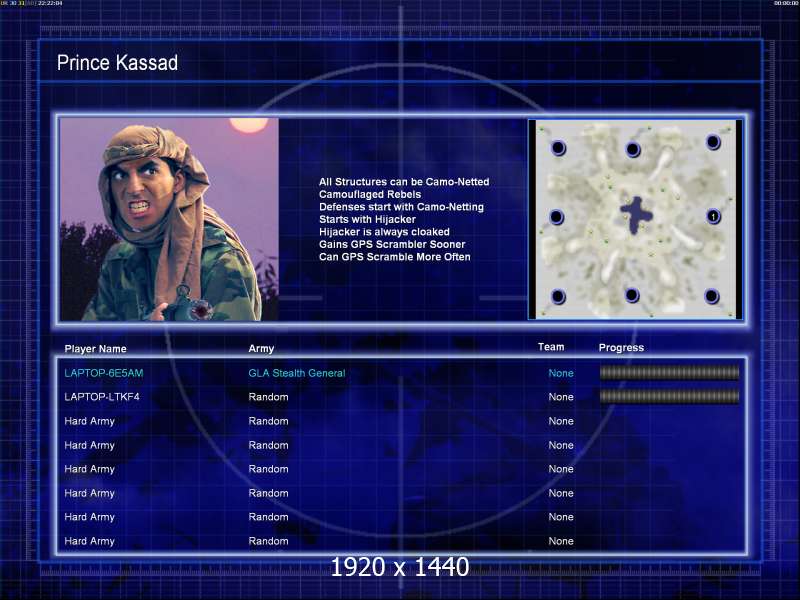Click the map preview thumbnail
Image resolution: width=800 pixels, height=600 pixels.
pos(635,219)
